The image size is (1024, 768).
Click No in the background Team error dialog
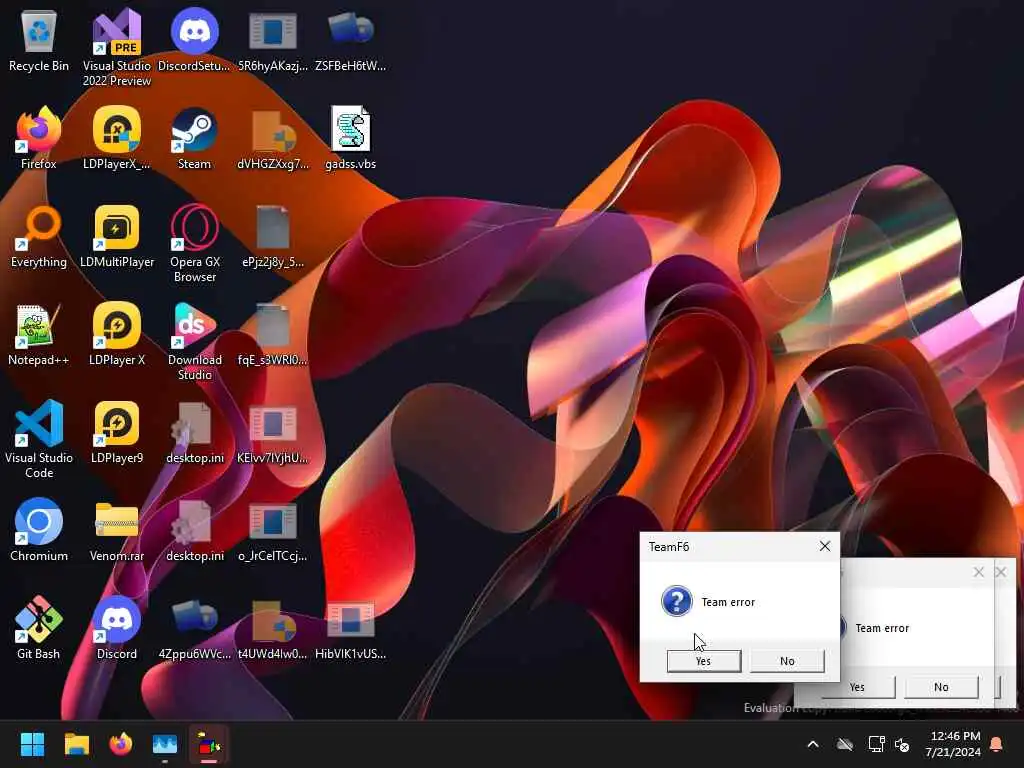(x=941, y=687)
